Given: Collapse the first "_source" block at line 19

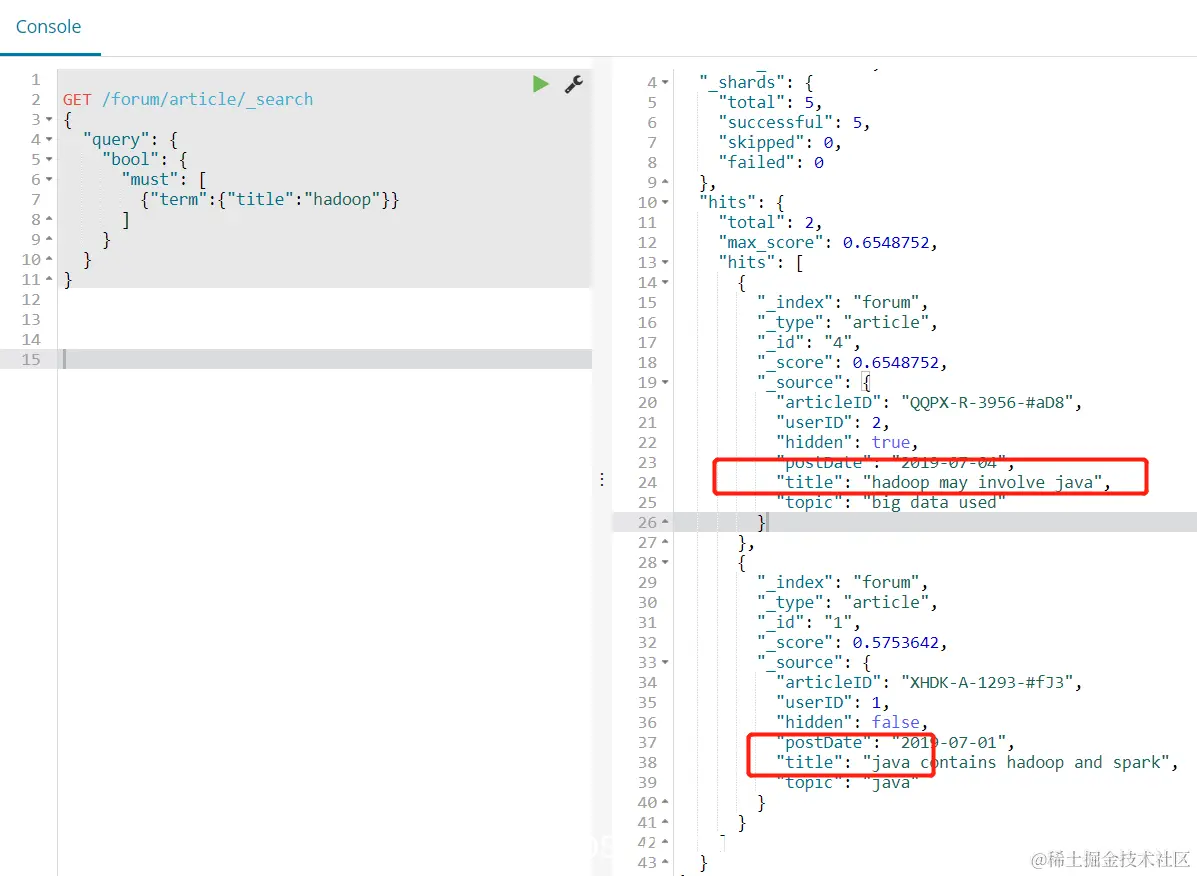Looking at the screenshot, I should 665,382.
